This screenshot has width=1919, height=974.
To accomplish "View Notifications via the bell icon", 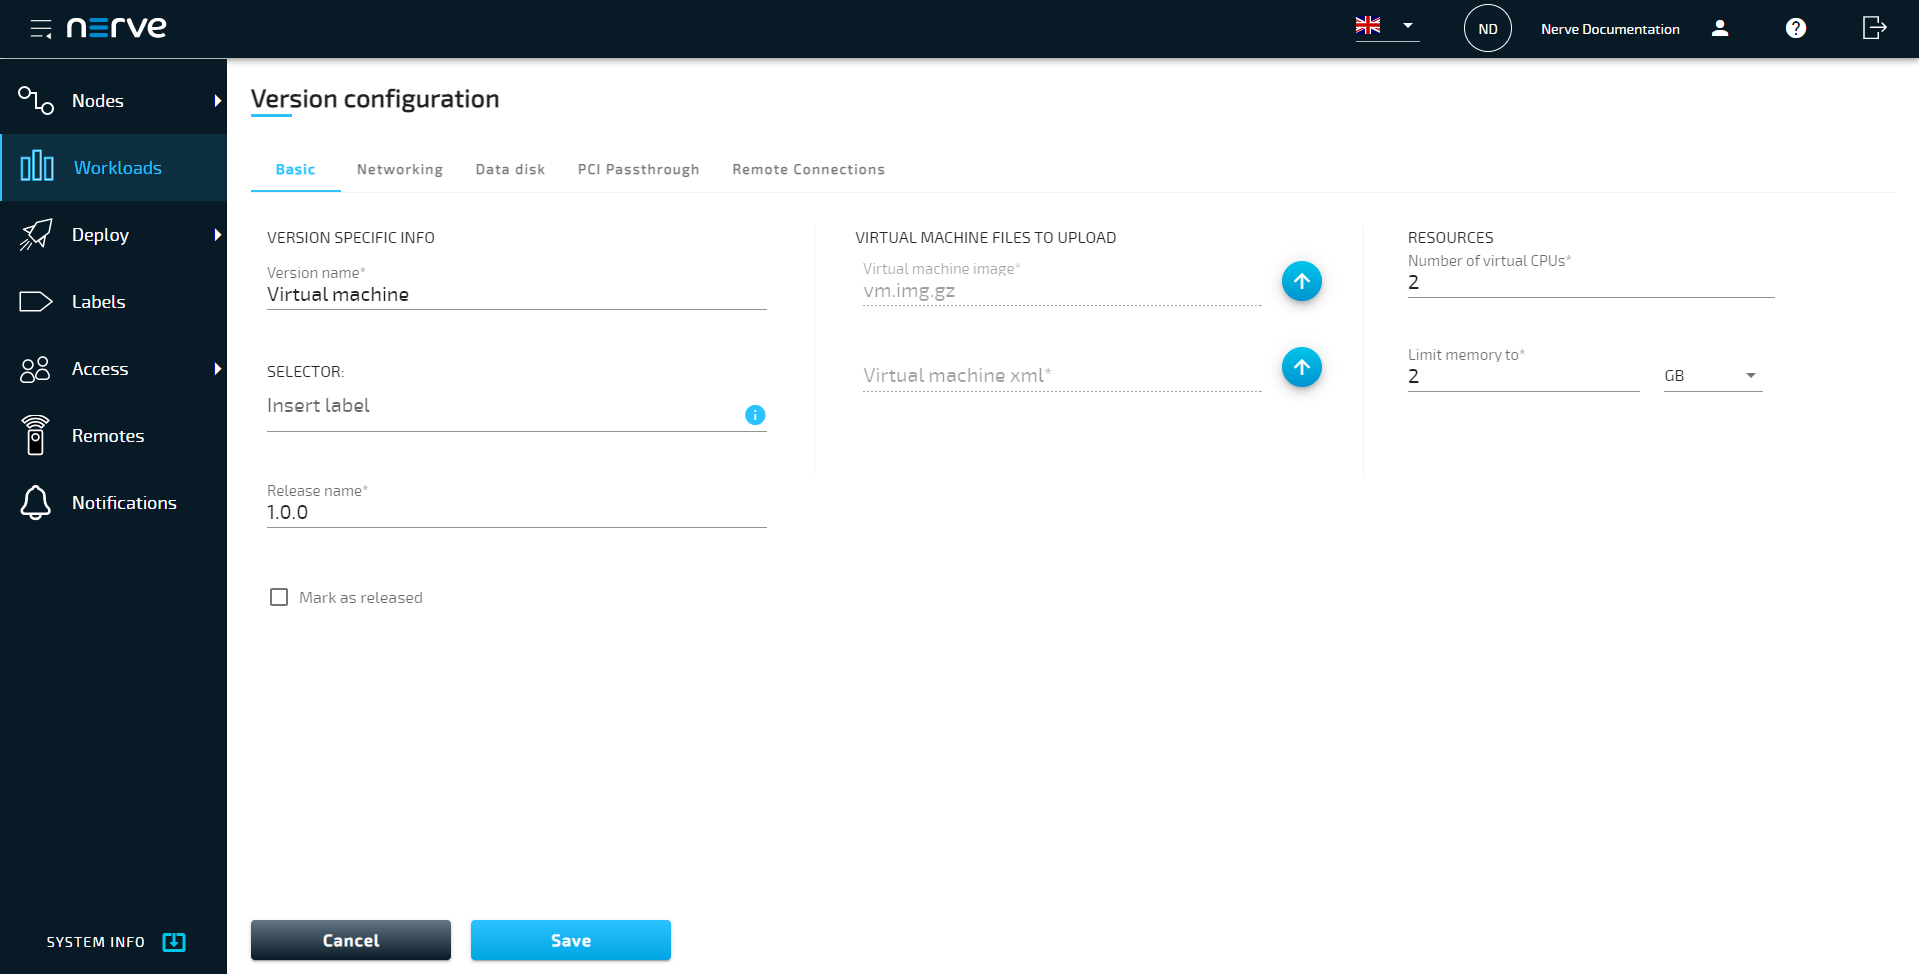I will [x=36, y=502].
